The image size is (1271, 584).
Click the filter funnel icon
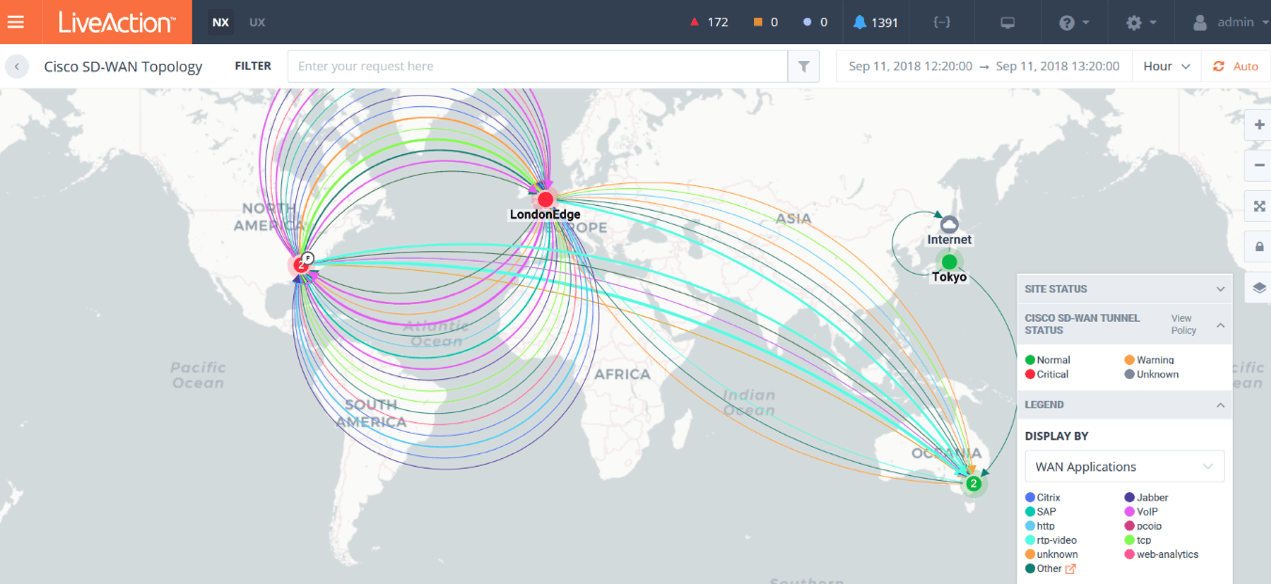803,67
